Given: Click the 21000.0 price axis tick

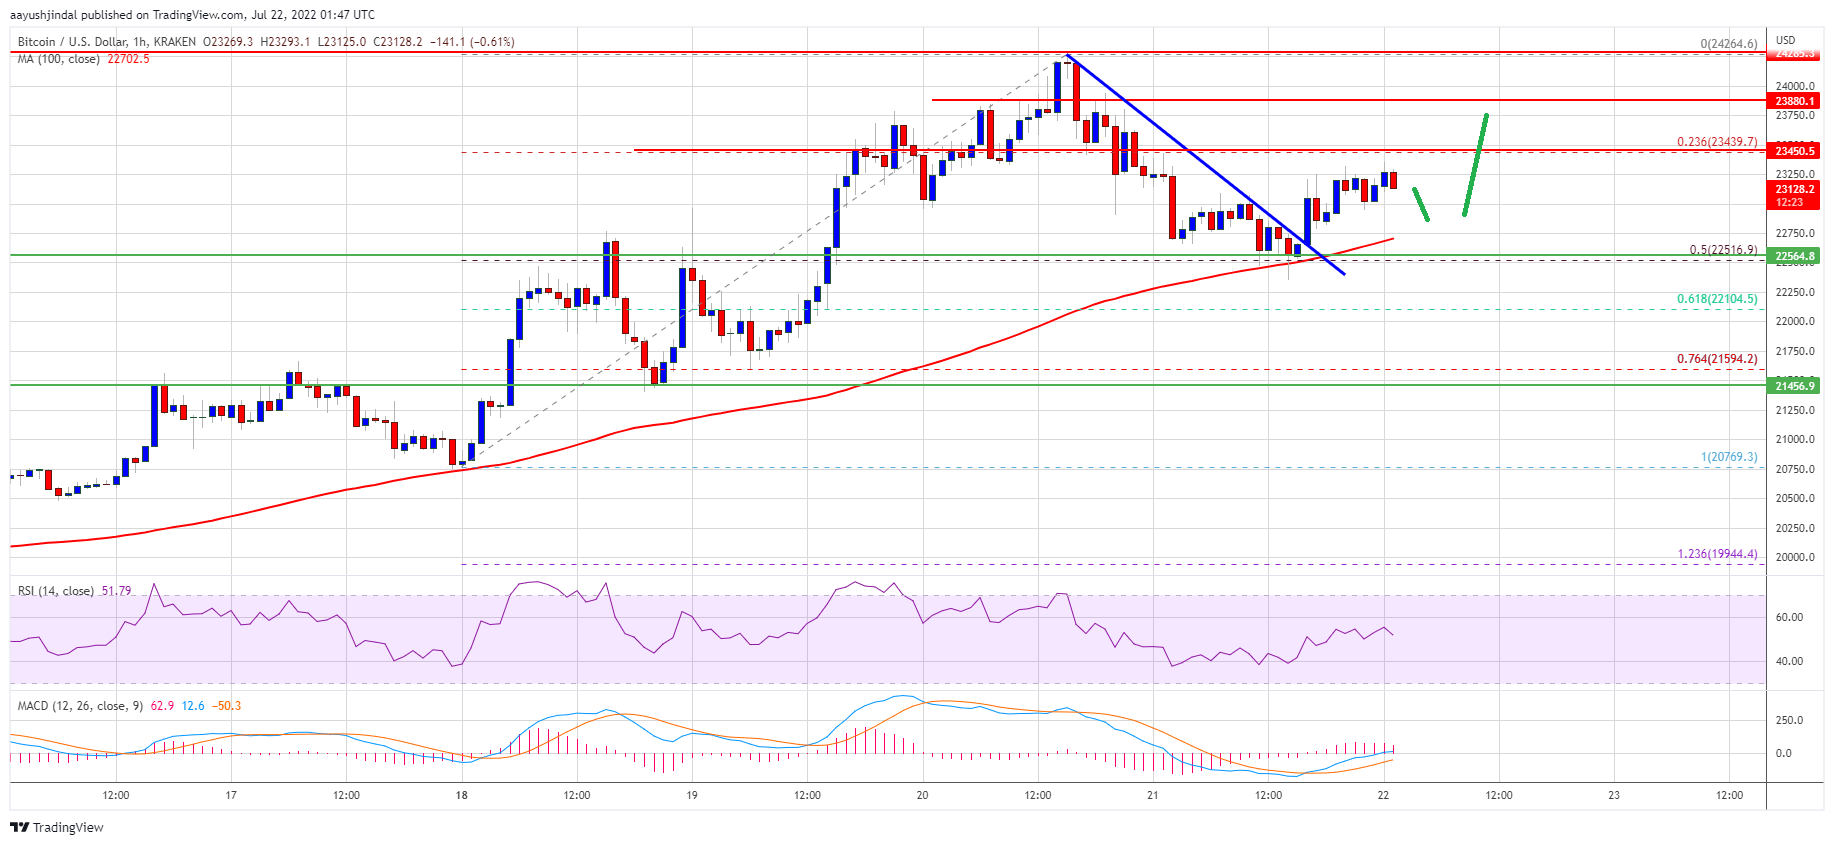Looking at the screenshot, I should 1795,439.
